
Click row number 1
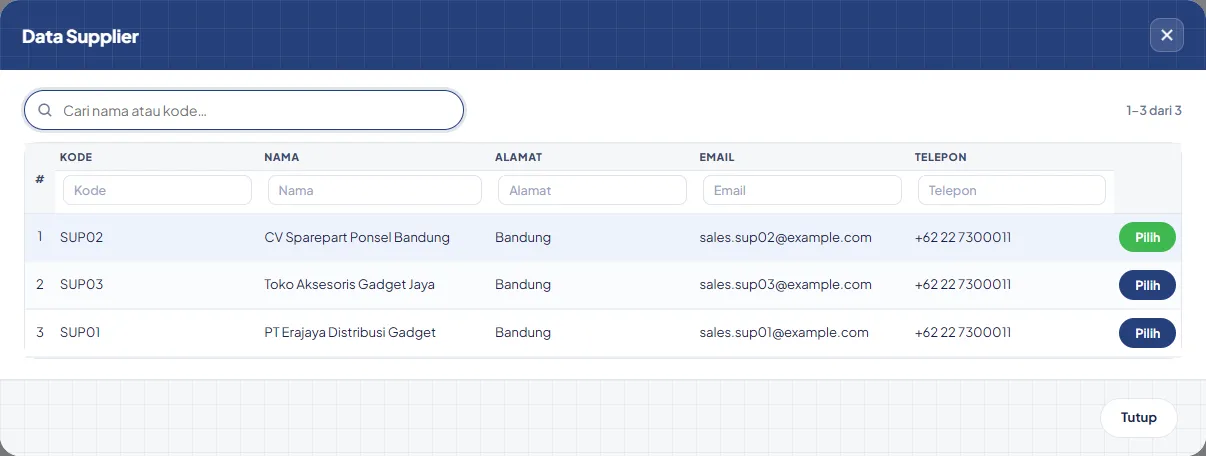point(40,238)
